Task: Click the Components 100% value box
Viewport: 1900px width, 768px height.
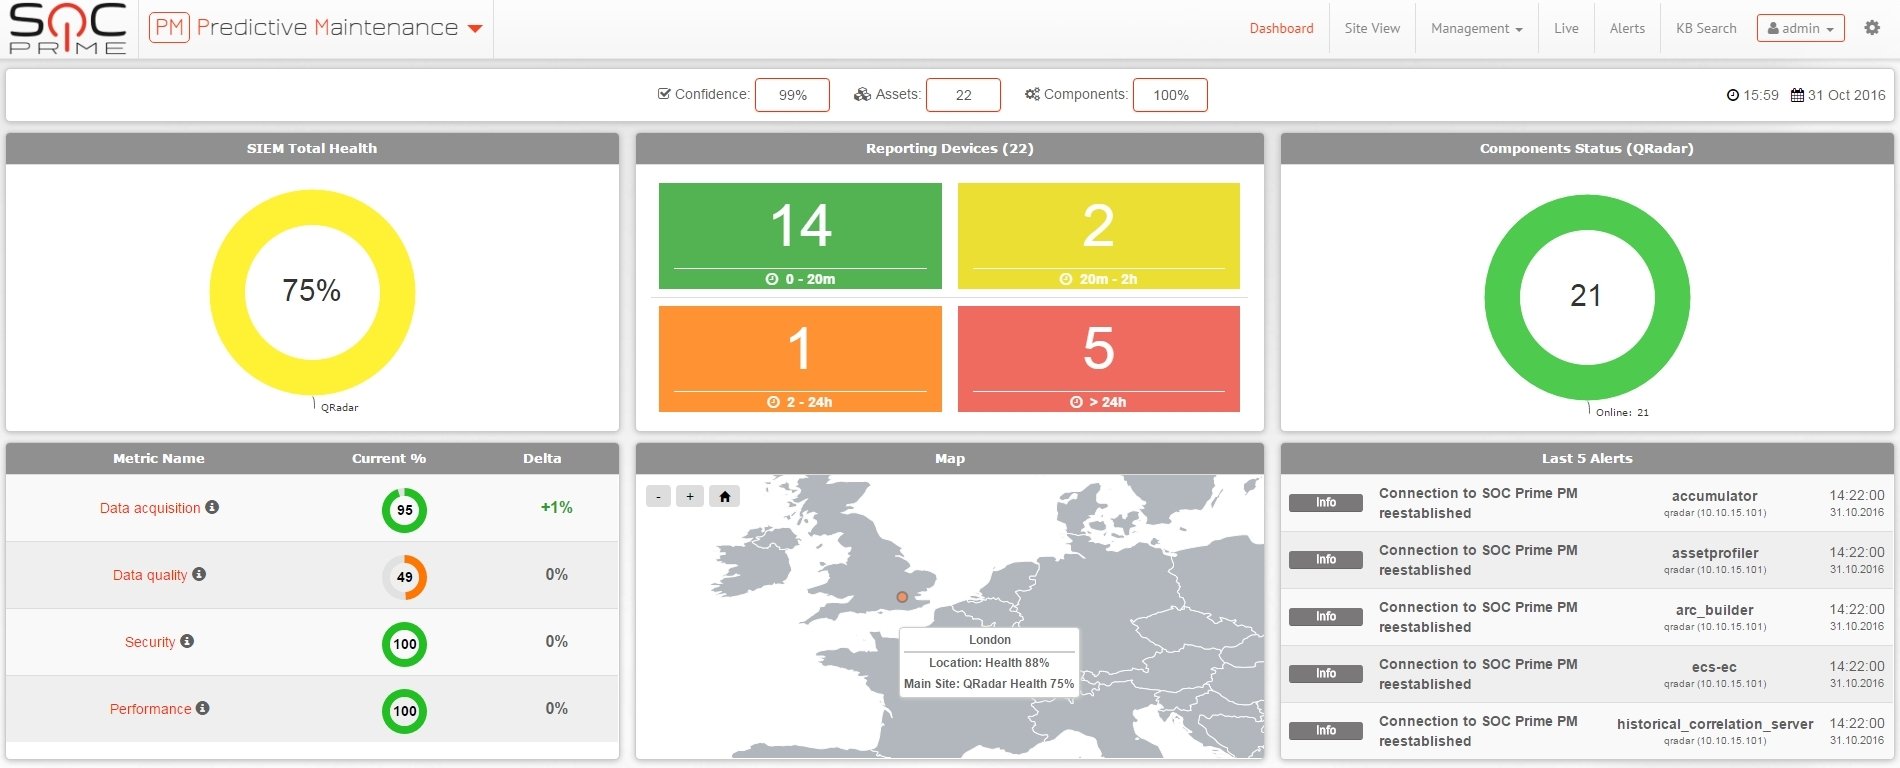Action: coord(1170,95)
